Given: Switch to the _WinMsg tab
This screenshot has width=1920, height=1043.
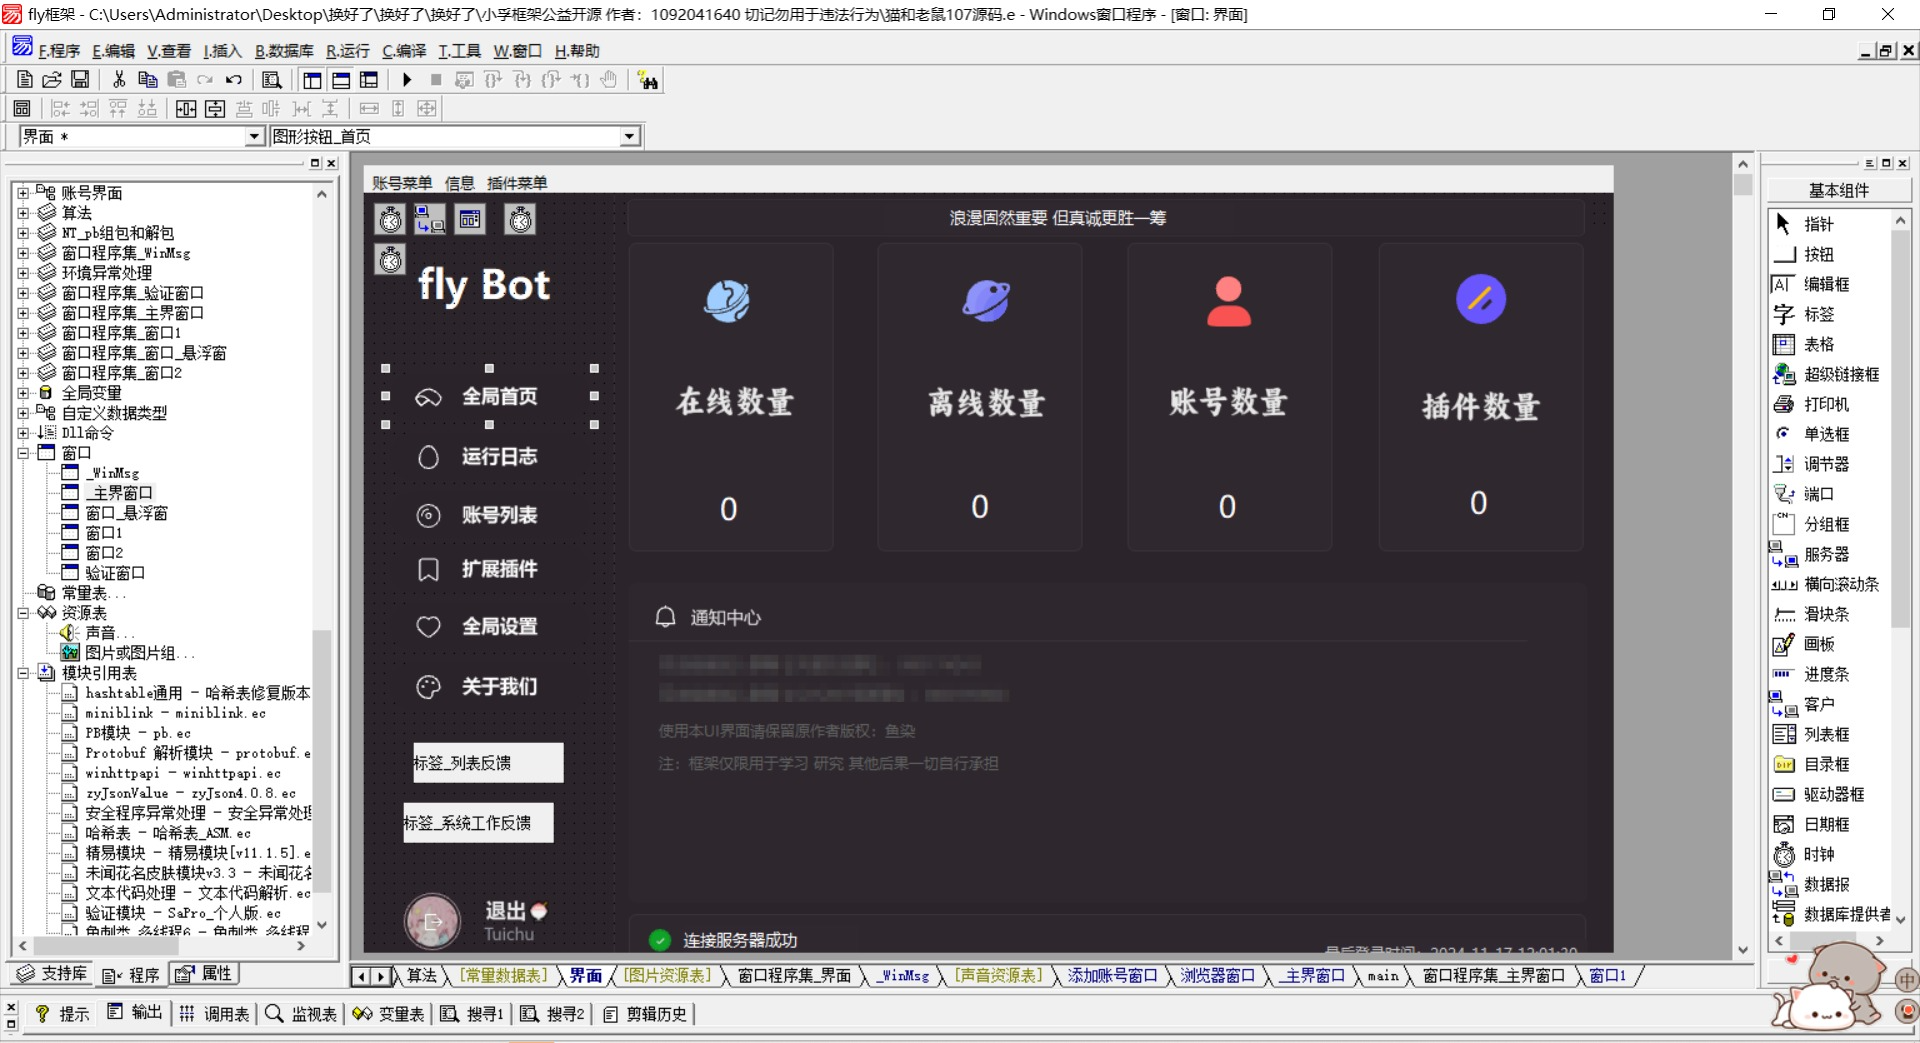Looking at the screenshot, I should click(901, 975).
